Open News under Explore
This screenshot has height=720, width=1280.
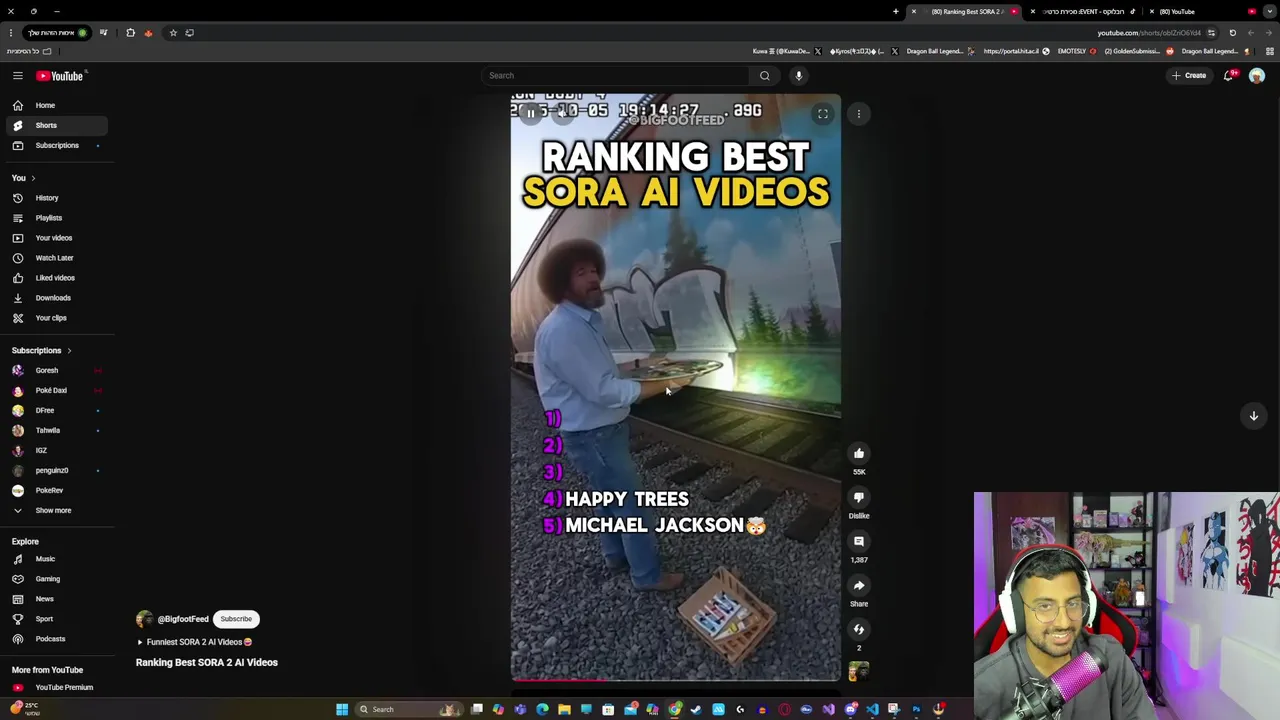[x=55, y=599]
